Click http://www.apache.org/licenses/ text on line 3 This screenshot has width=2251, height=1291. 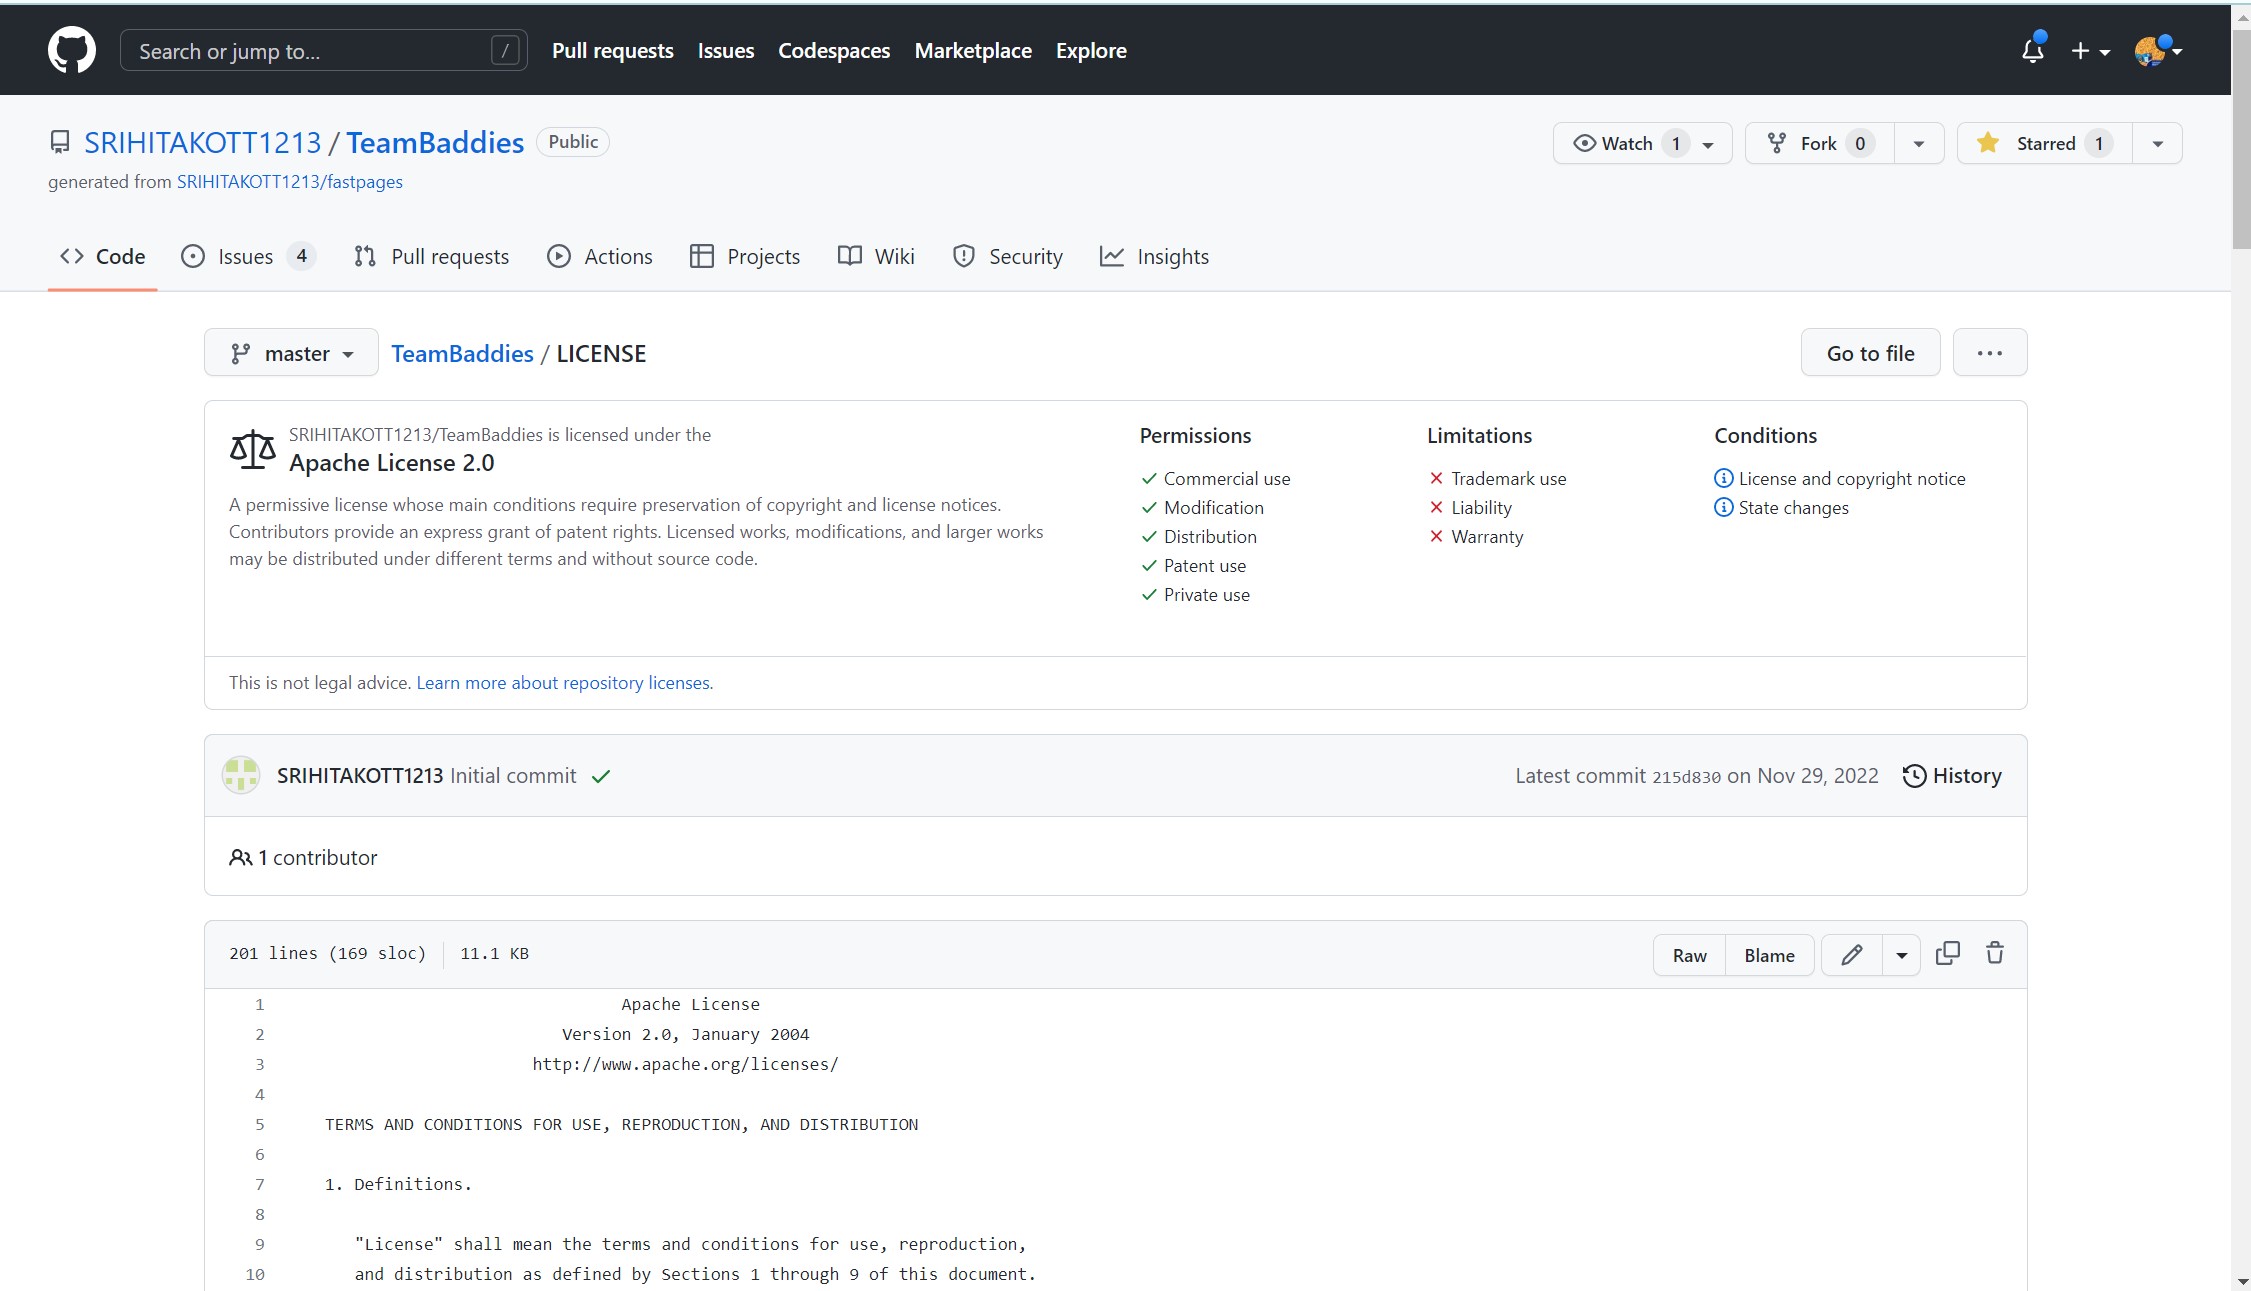click(x=685, y=1064)
